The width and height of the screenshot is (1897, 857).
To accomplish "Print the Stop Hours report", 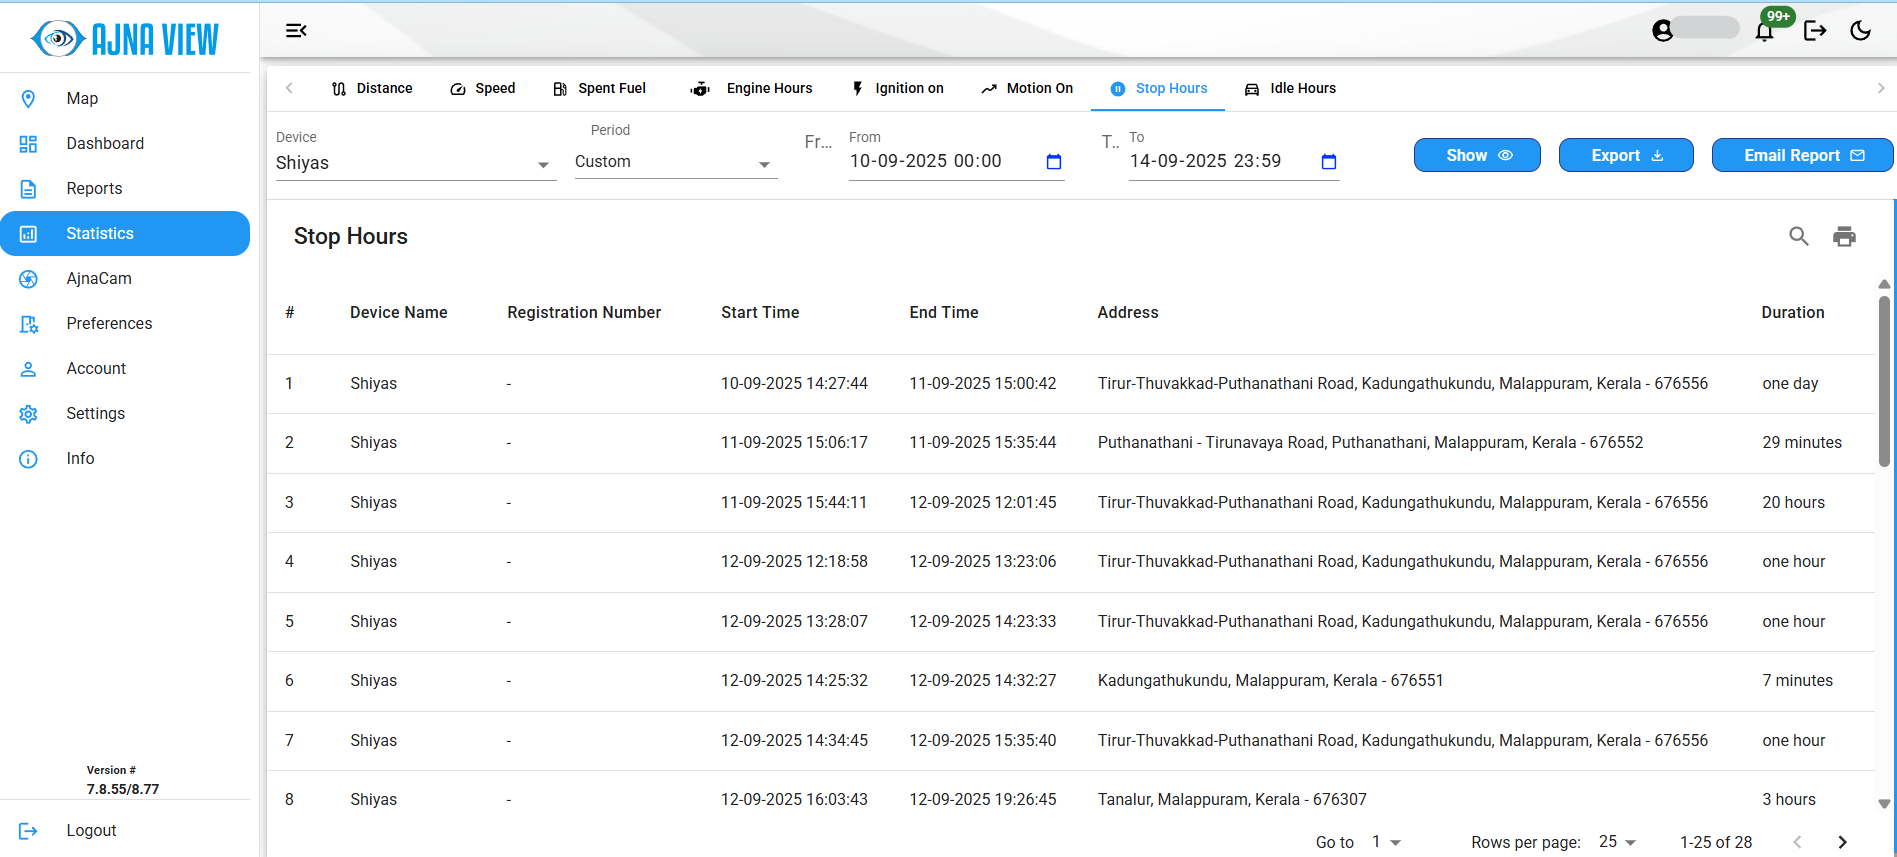I will [x=1844, y=236].
